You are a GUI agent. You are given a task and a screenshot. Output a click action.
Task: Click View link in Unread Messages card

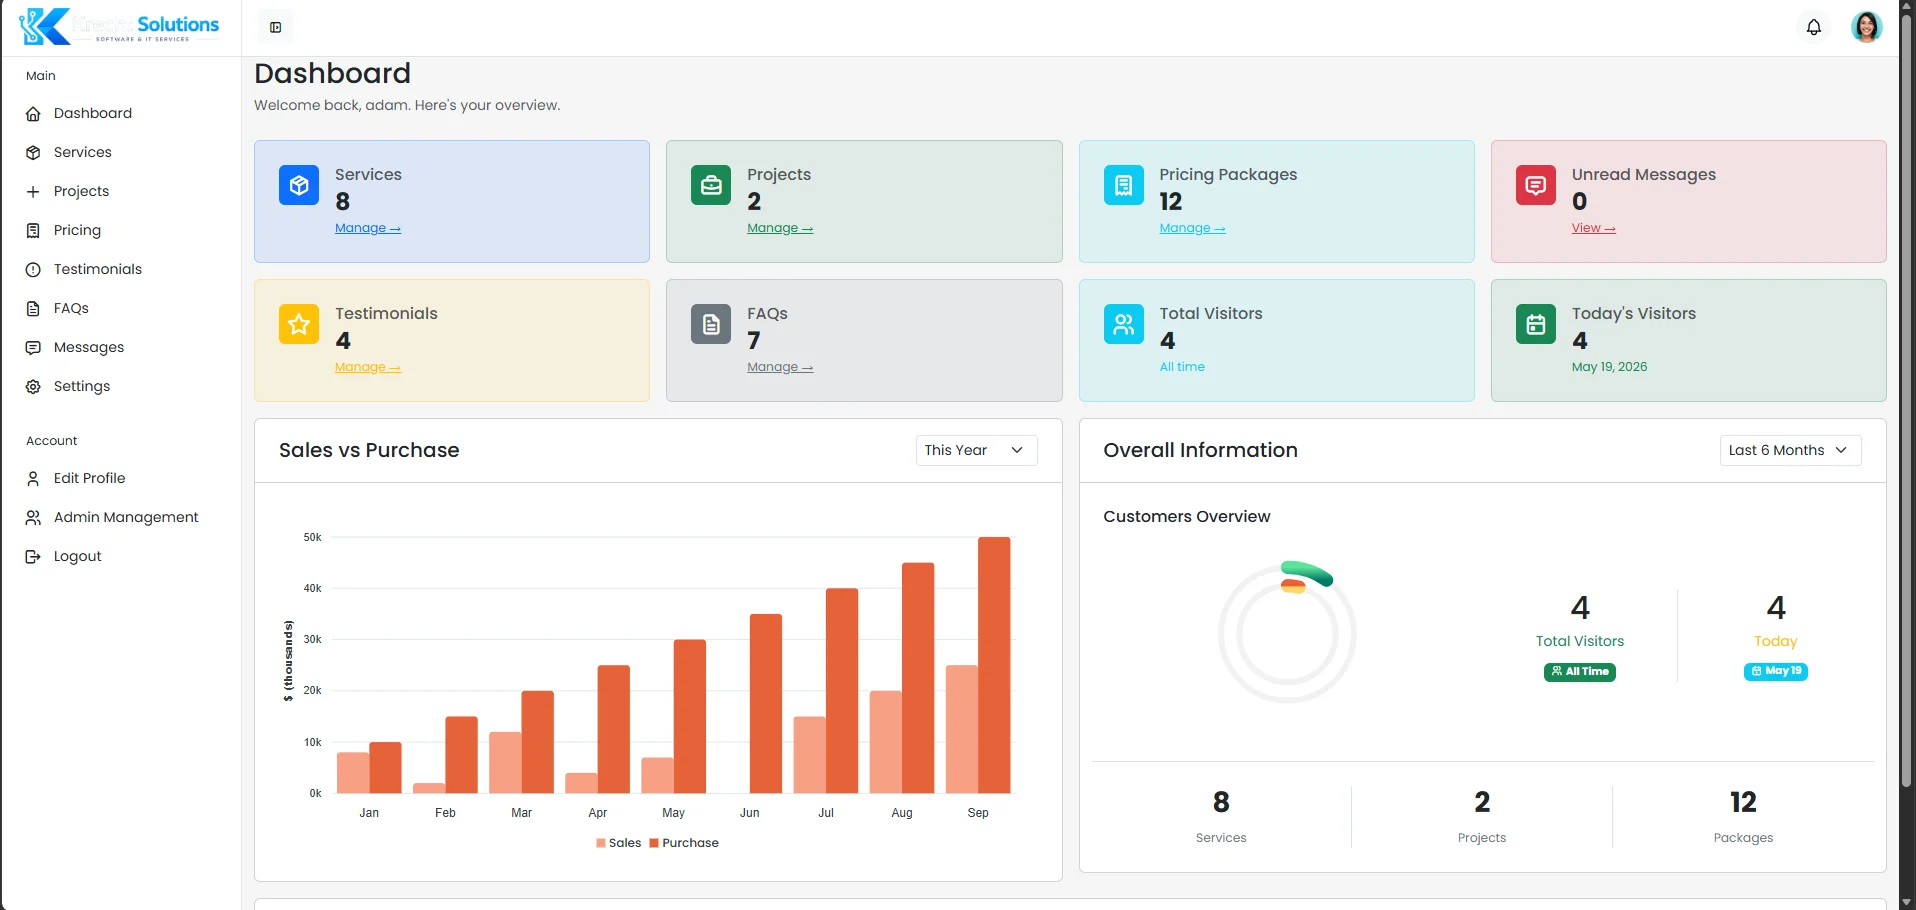click(1593, 228)
